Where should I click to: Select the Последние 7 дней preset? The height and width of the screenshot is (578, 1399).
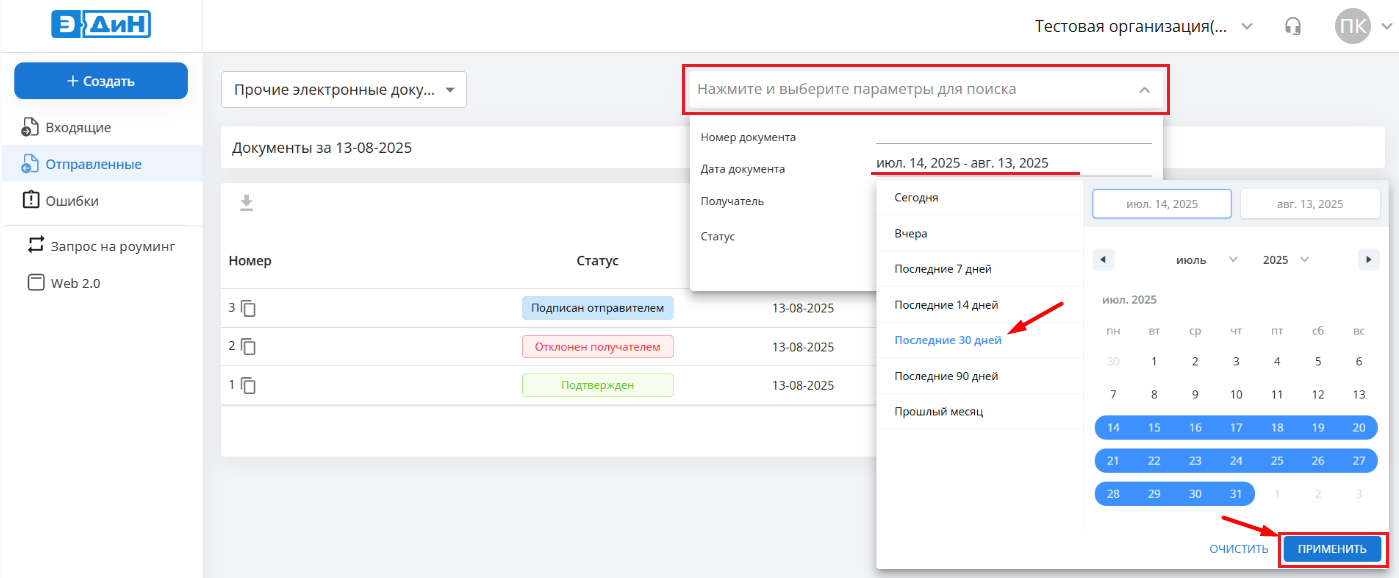942,269
